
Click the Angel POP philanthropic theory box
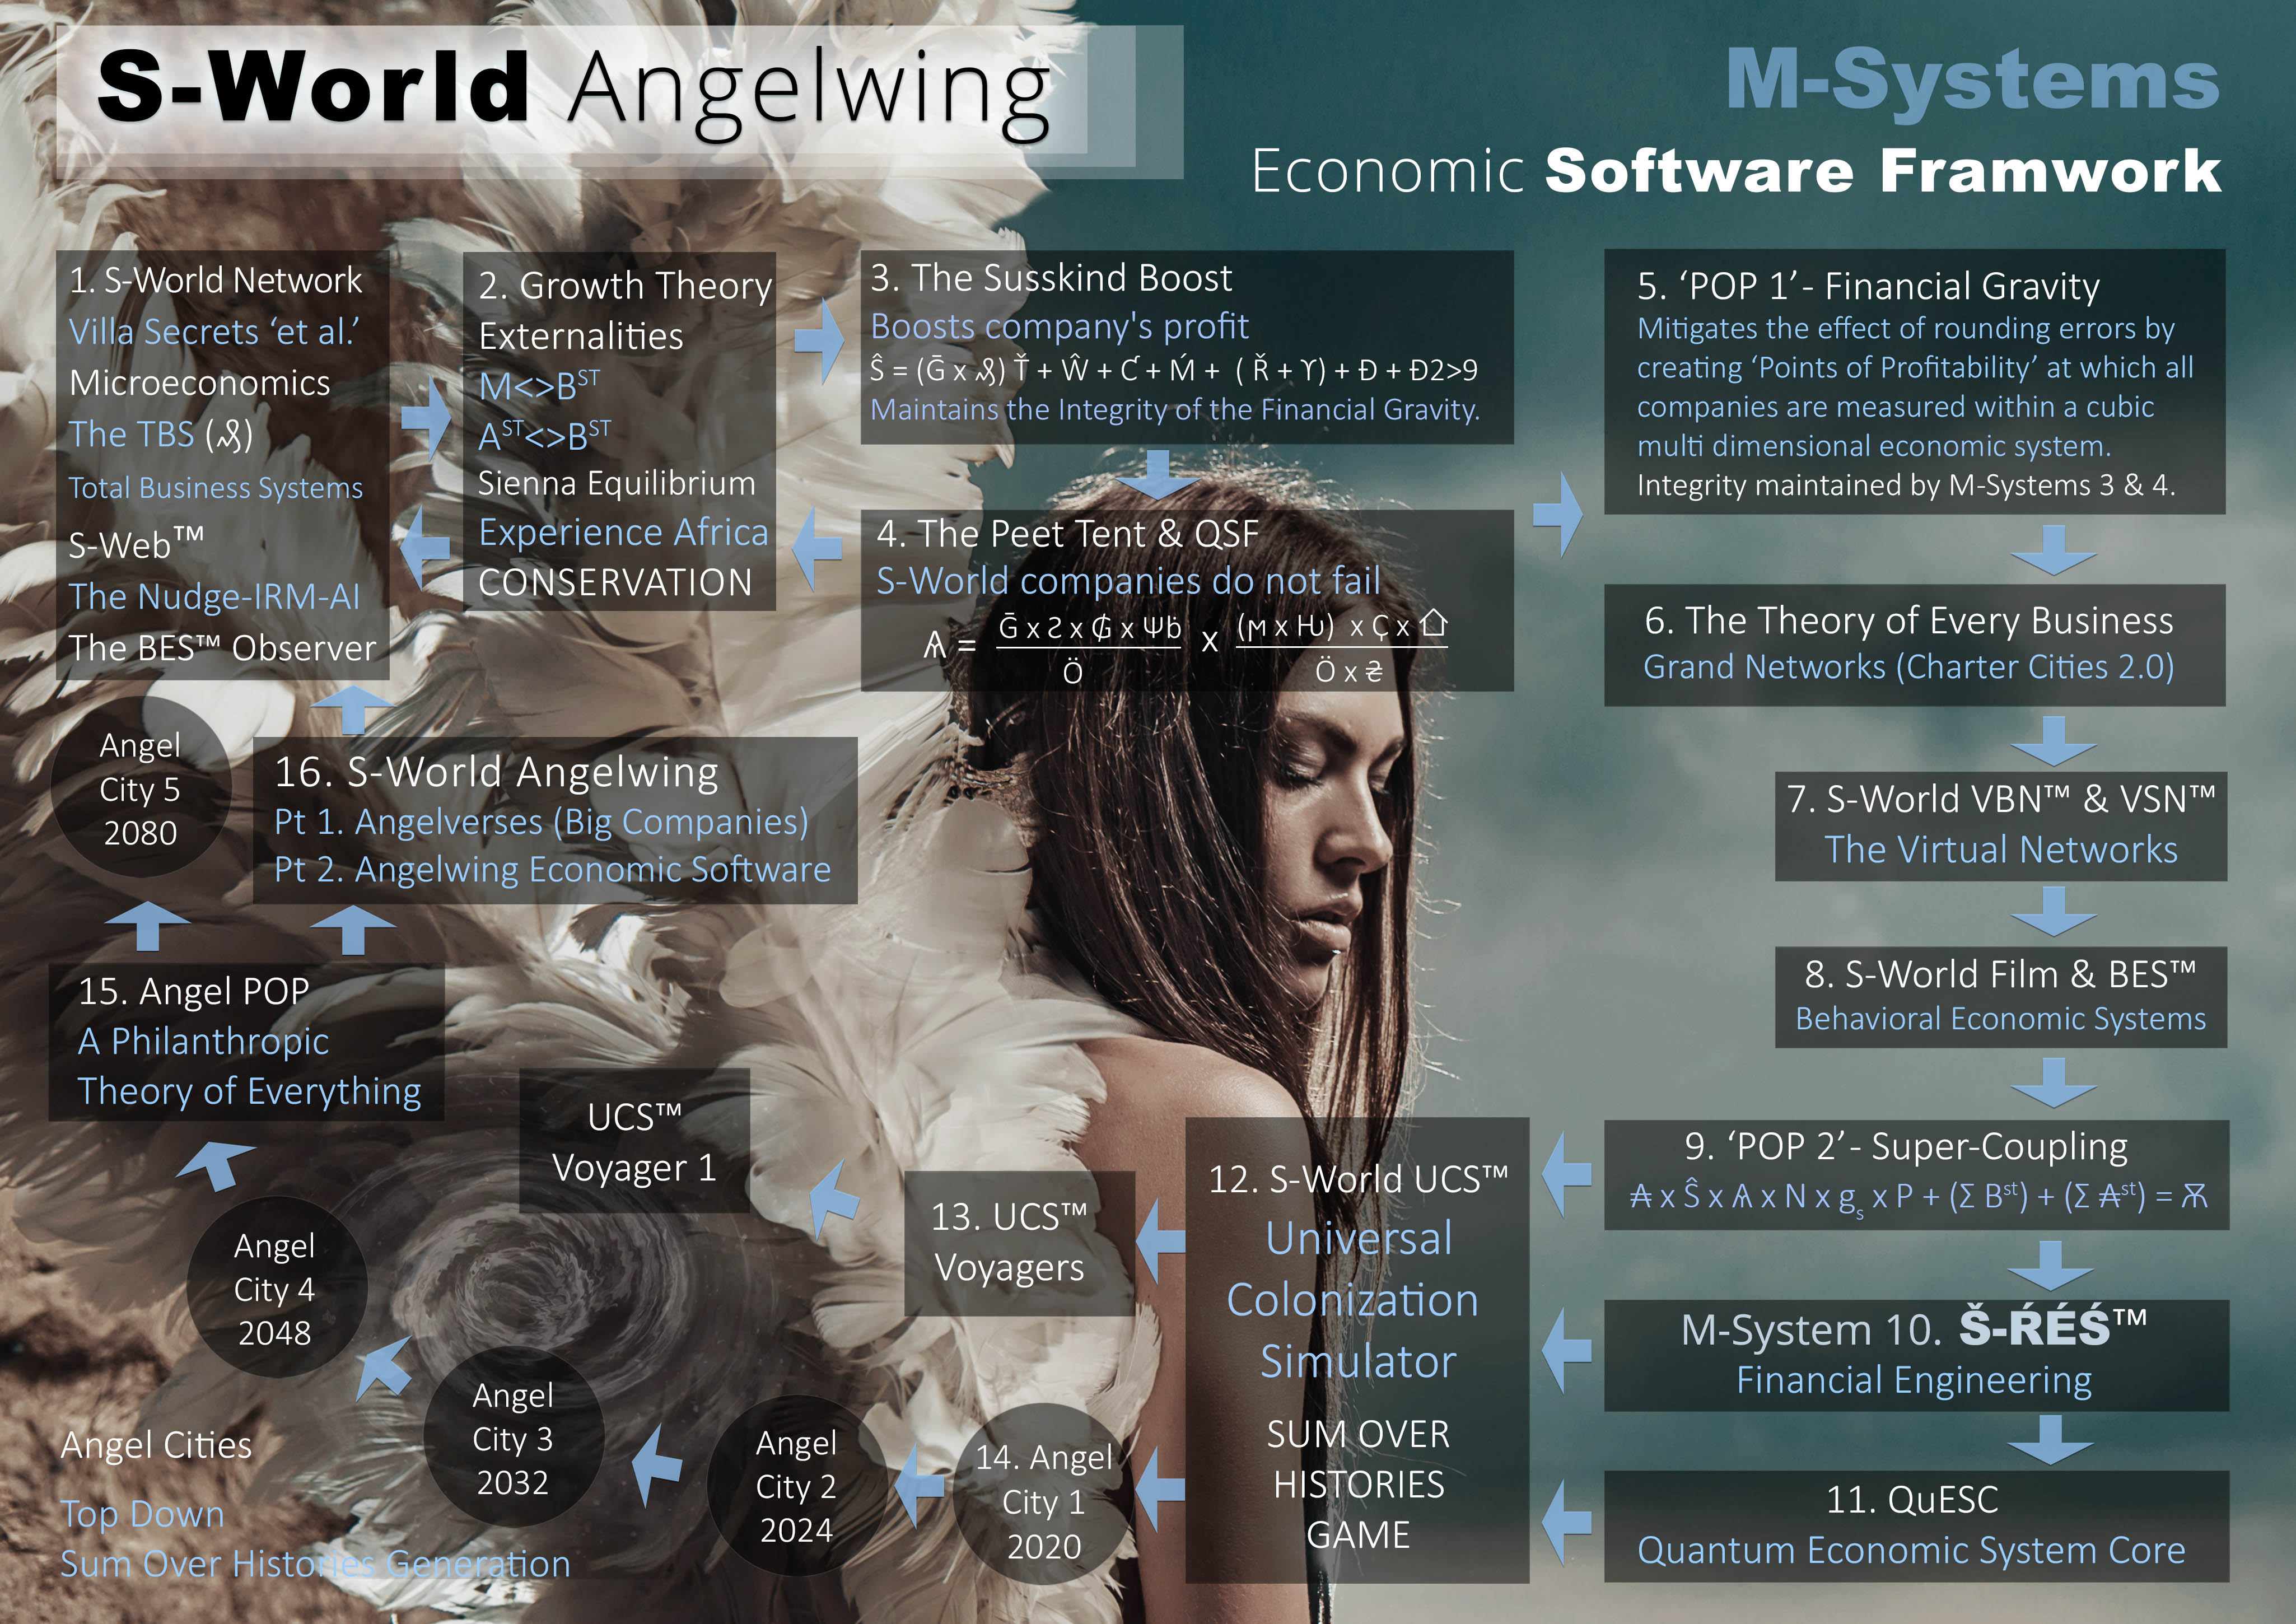[245, 1040]
